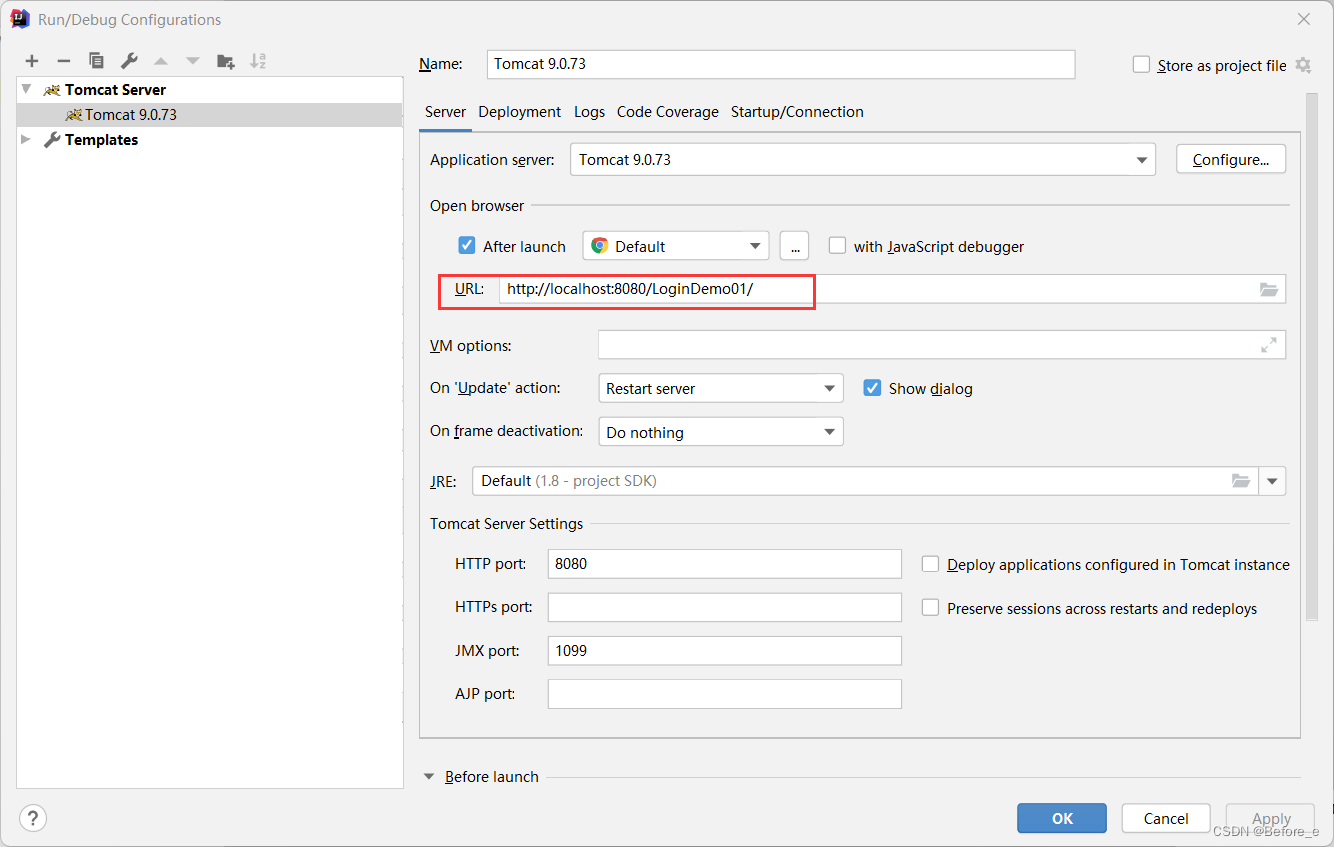The width and height of the screenshot is (1334, 847).
Task: Click Tomcat icon next to Tomcat 9.0.73 in tree
Action: click(74, 115)
